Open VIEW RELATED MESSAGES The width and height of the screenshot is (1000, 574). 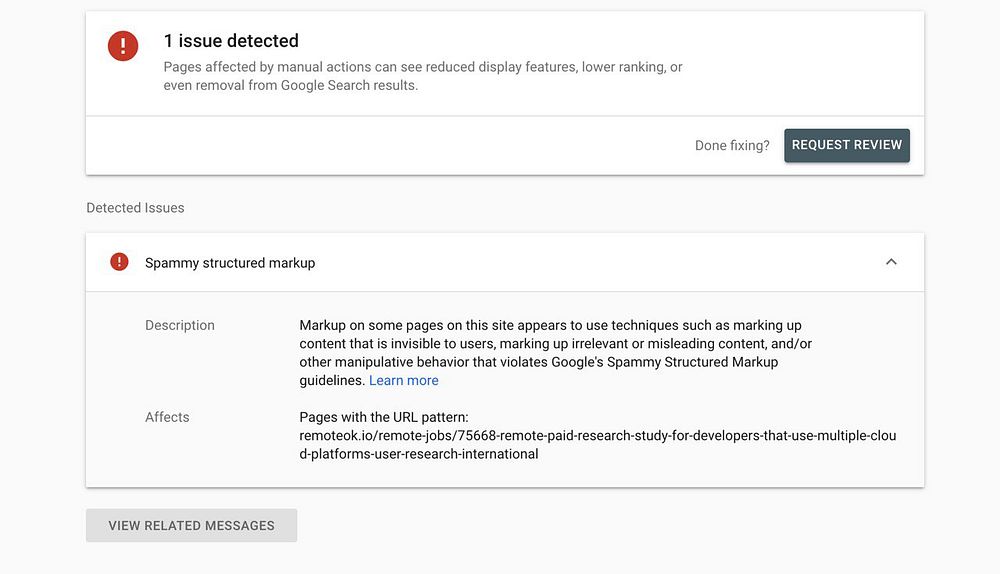[191, 525]
